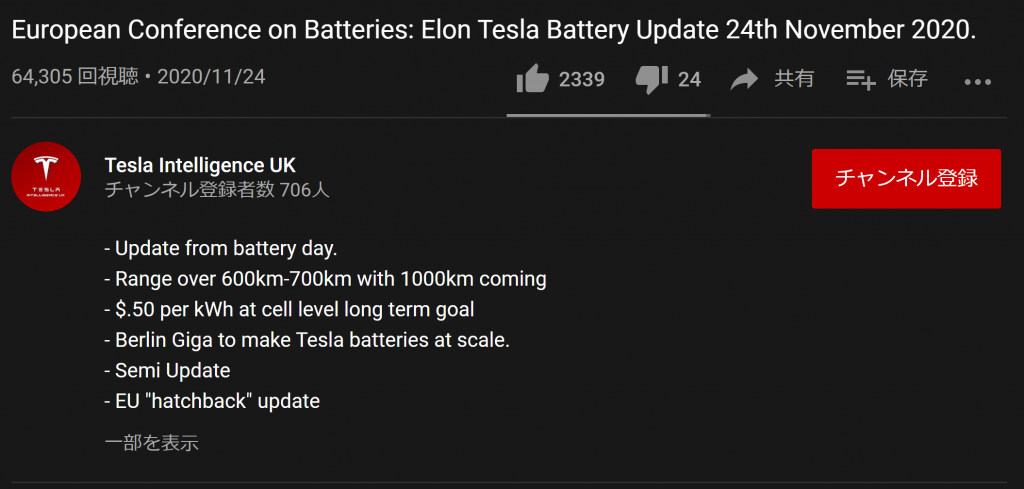This screenshot has height=489, width=1024.
Task: Click the 'Berlin Giga' description line
Action: click(x=307, y=340)
